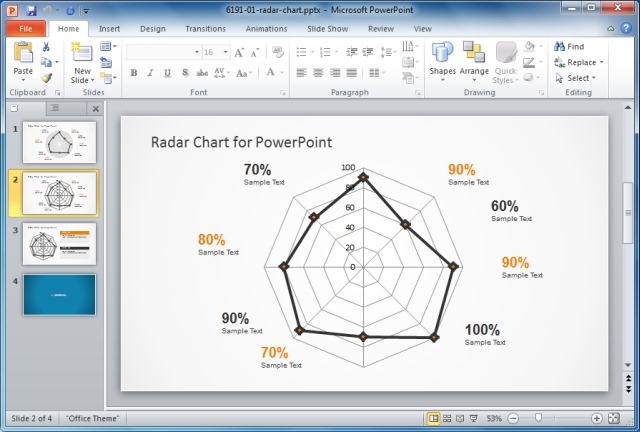640x432 pixels.
Task: Toggle Bold formatting
Action: (133, 73)
